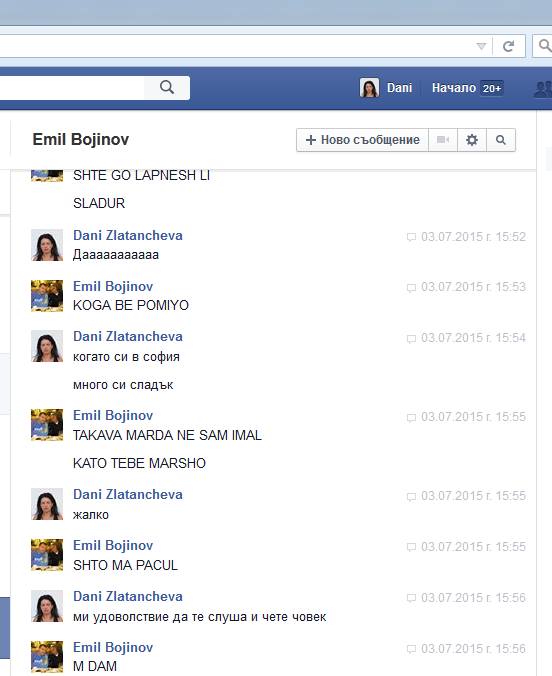
Task: Click browser search magnifier at top right
Action: [x=544, y=45]
